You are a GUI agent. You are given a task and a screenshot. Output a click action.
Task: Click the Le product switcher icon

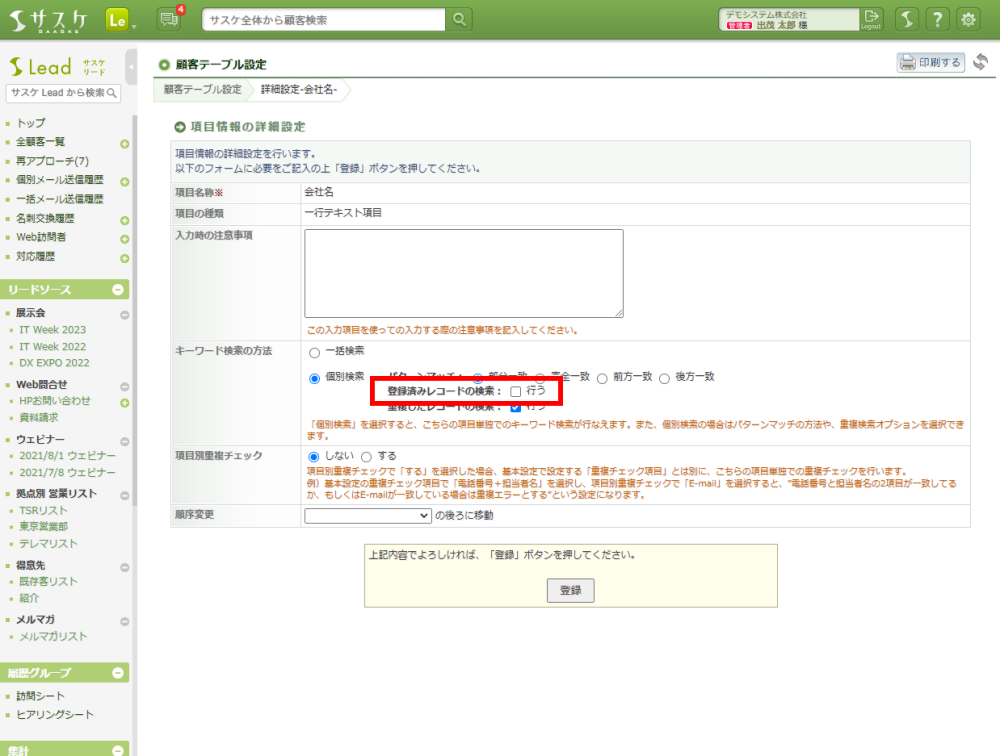point(117,19)
